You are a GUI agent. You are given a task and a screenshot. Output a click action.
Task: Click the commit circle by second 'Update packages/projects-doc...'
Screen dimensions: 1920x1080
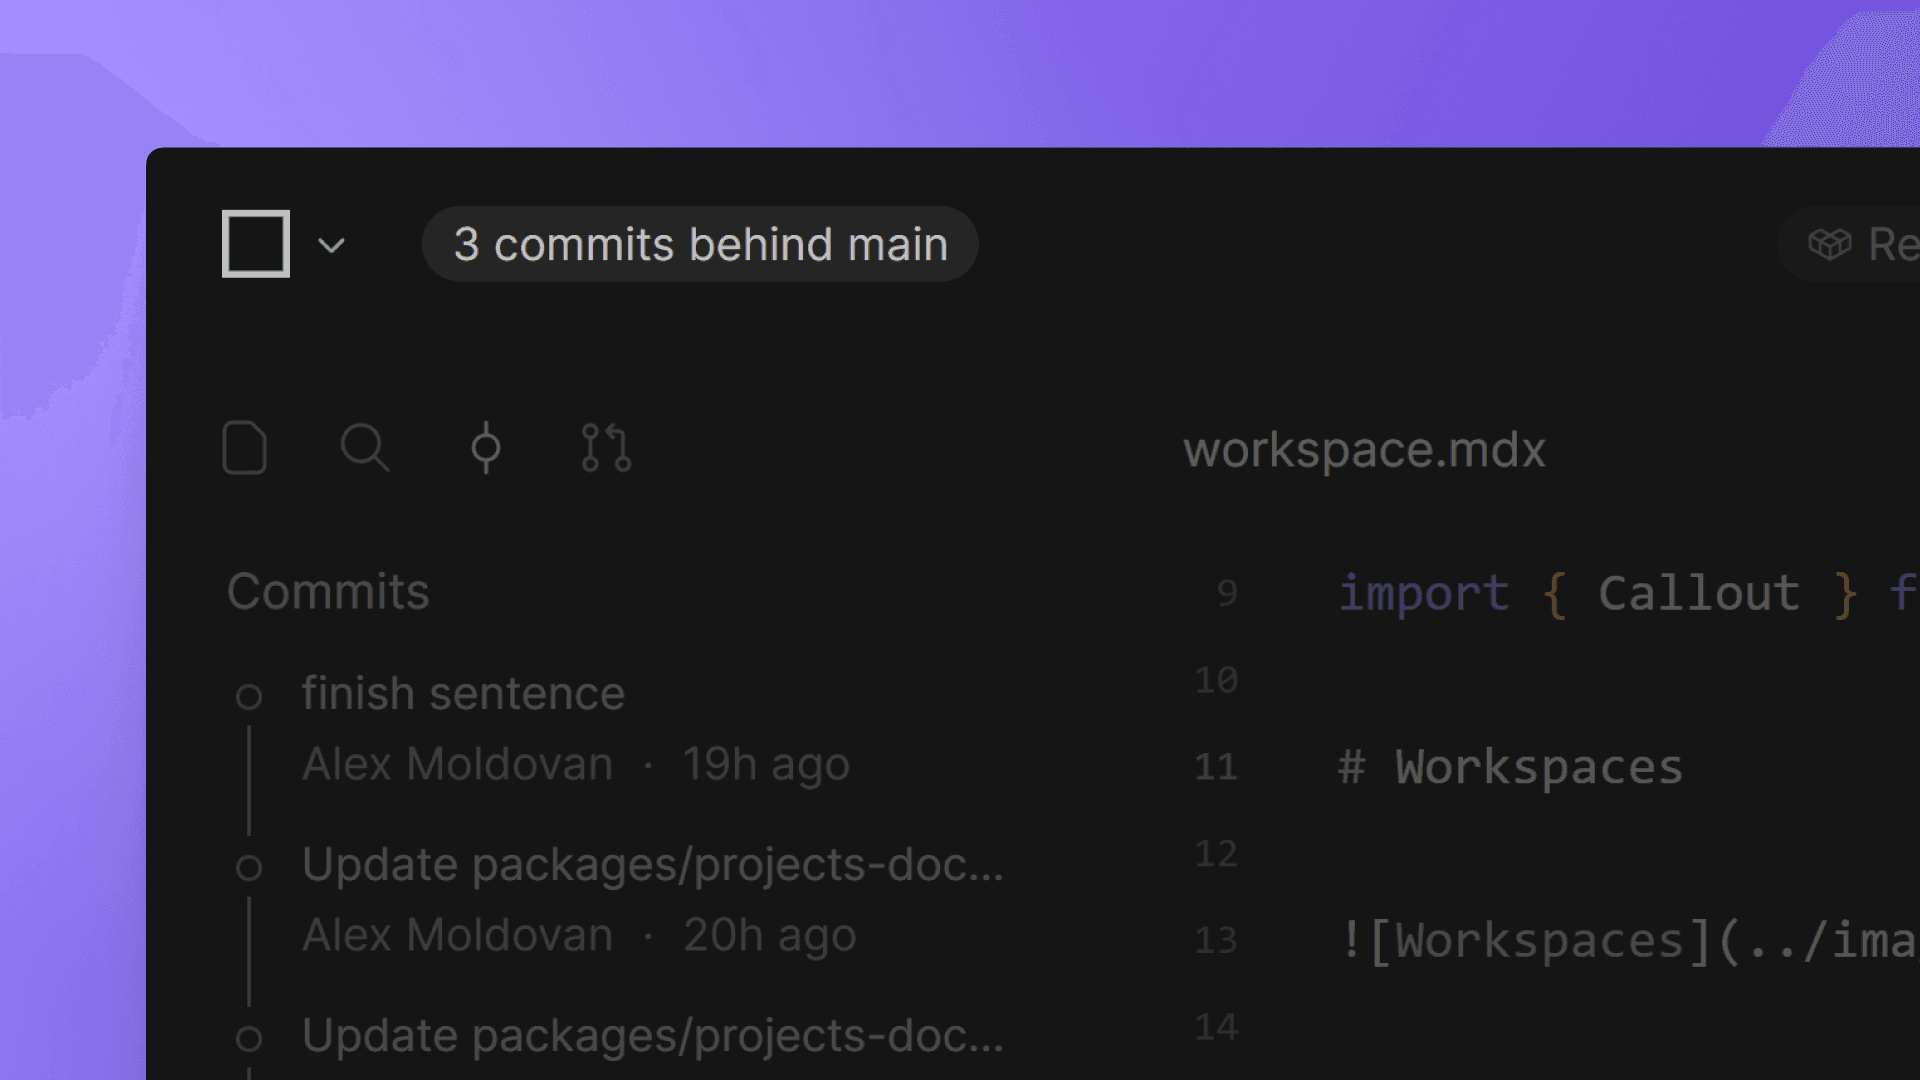click(x=250, y=1039)
